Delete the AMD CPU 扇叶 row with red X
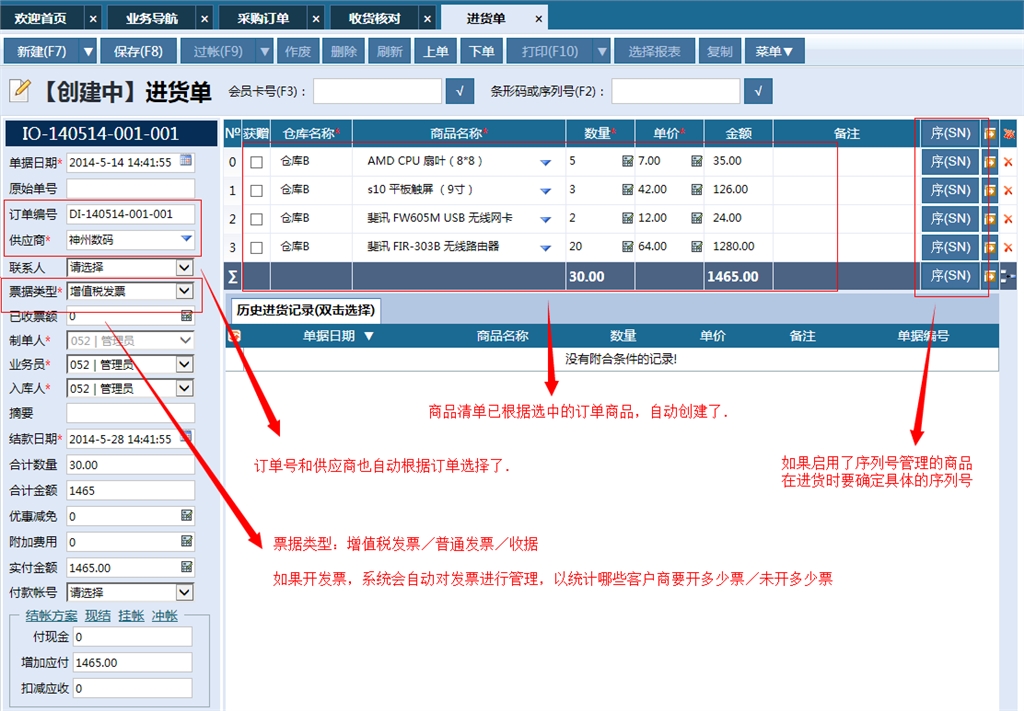Screen dimensions: 1024x711 pyautogui.click(x=1009, y=161)
